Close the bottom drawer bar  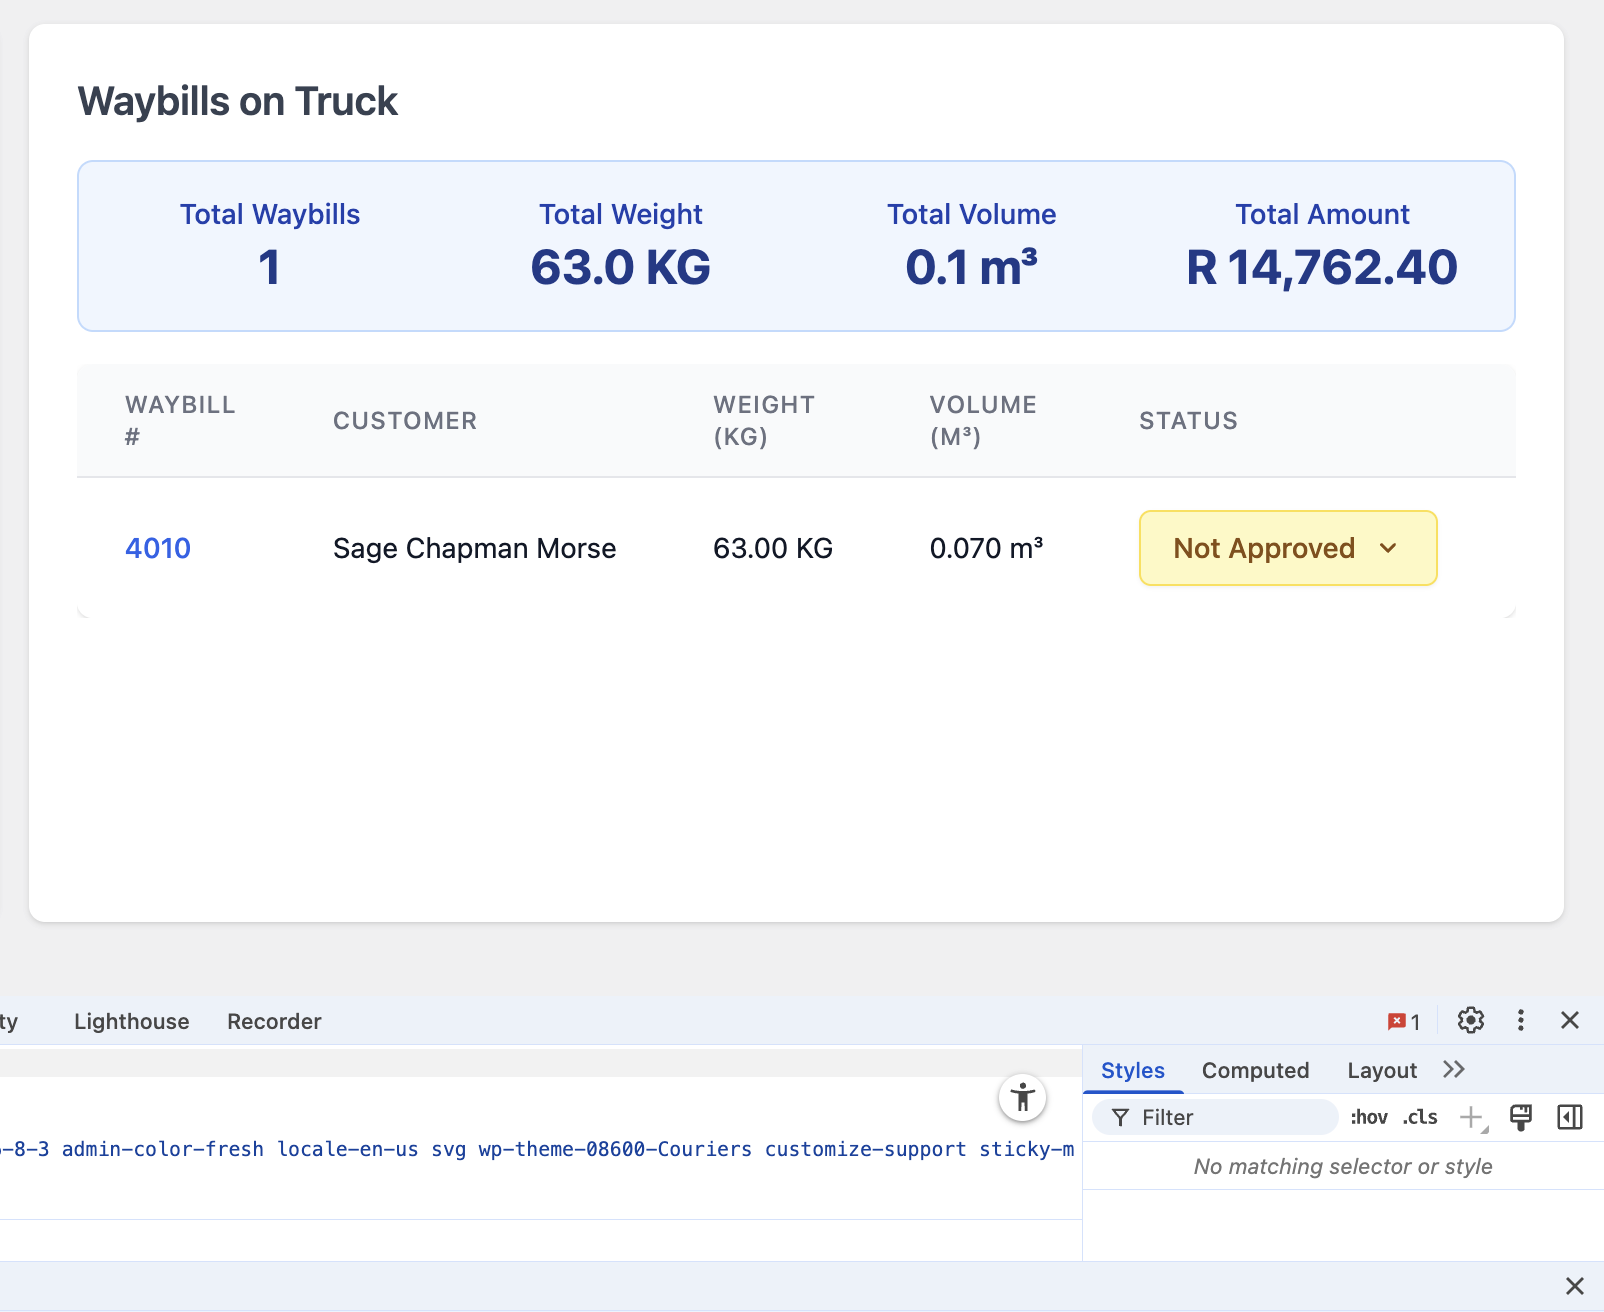1575,1286
